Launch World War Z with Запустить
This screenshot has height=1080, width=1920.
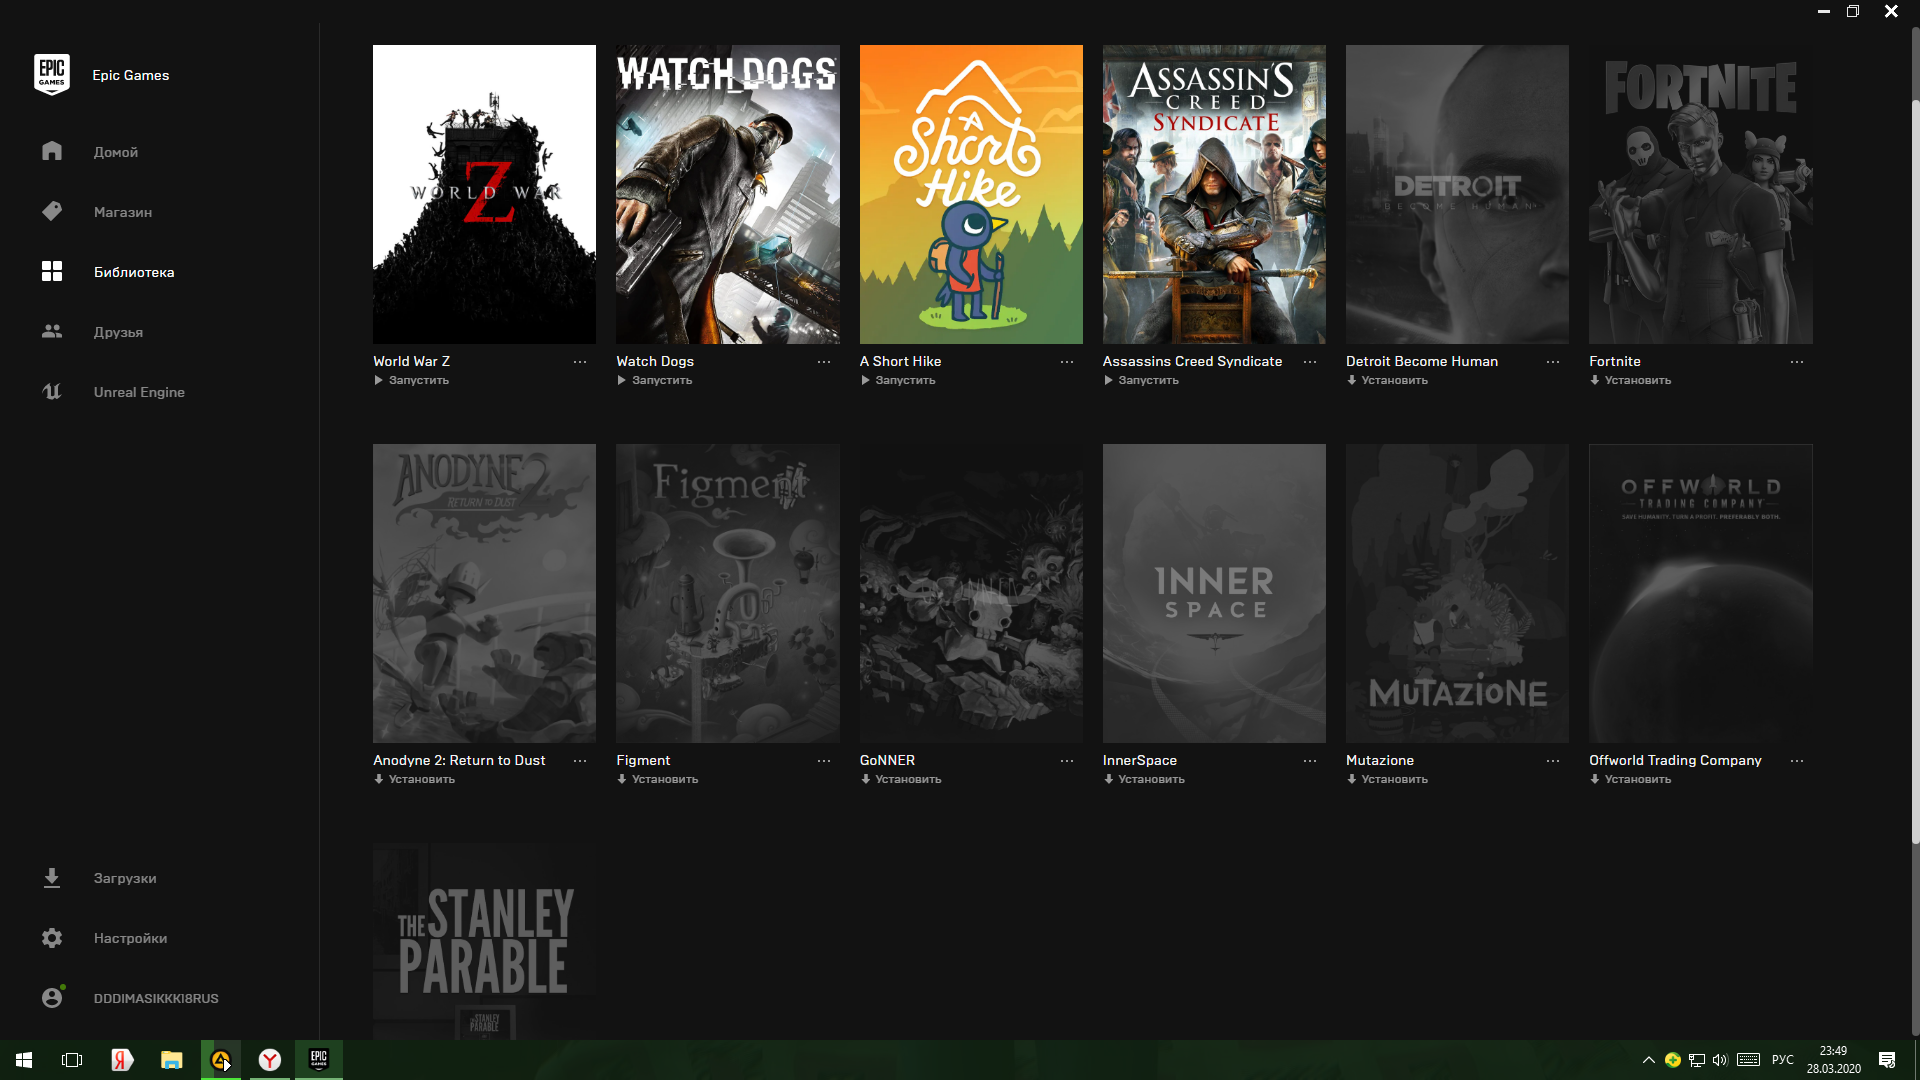tap(412, 380)
